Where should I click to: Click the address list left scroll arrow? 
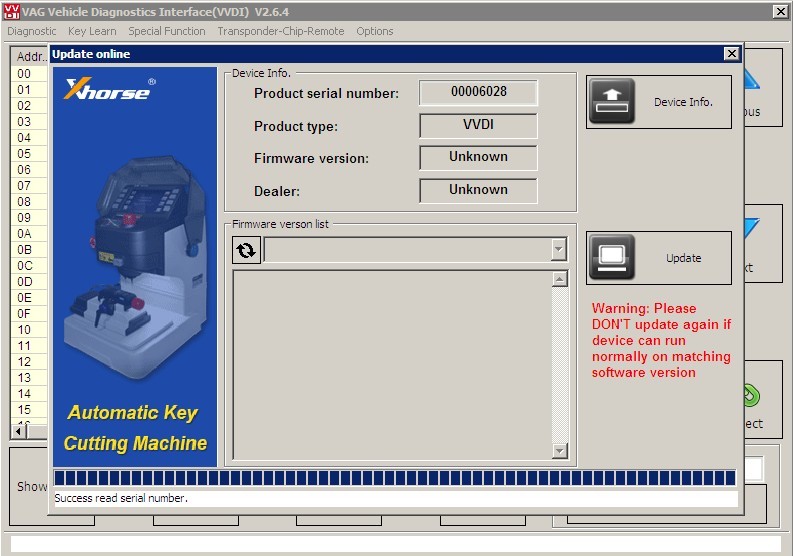[x=19, y=432]
